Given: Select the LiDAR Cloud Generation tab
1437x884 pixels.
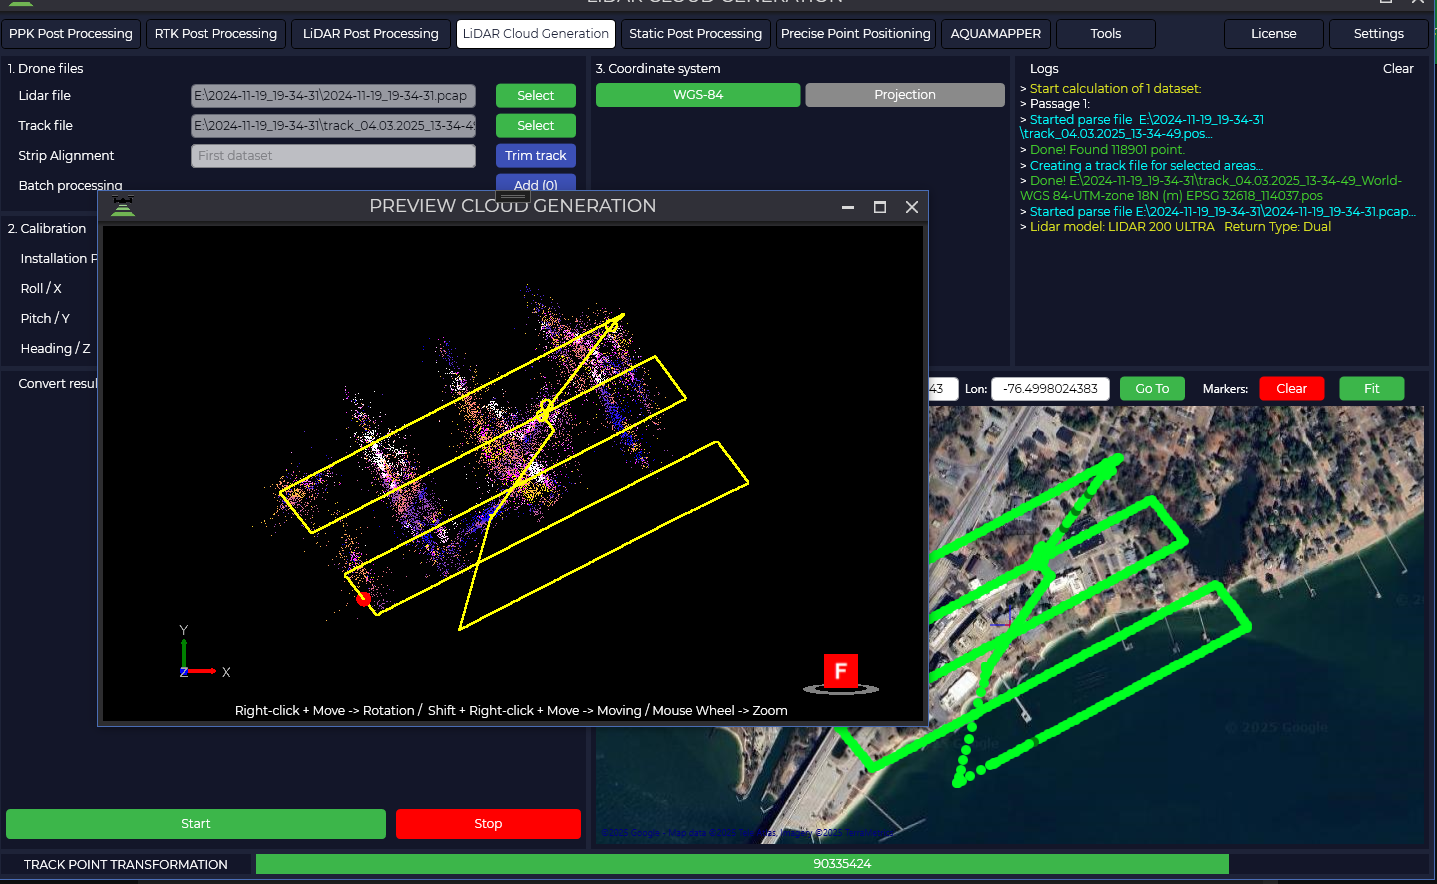Looking at the screenshot, I should pos(536,34).
